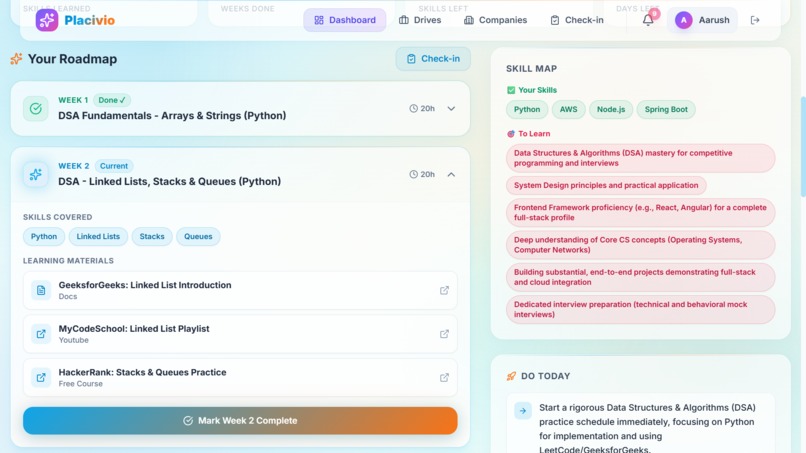This screenshot has height=453, width=806.
Task: Click the rocket icon next to Do Today
Action: (511, 376)
